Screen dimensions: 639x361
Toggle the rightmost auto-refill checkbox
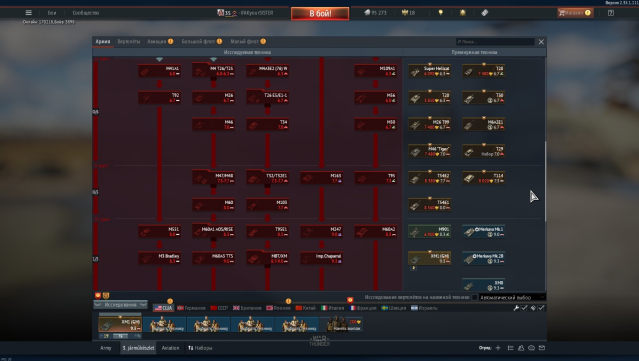click(x=541, y=308)
